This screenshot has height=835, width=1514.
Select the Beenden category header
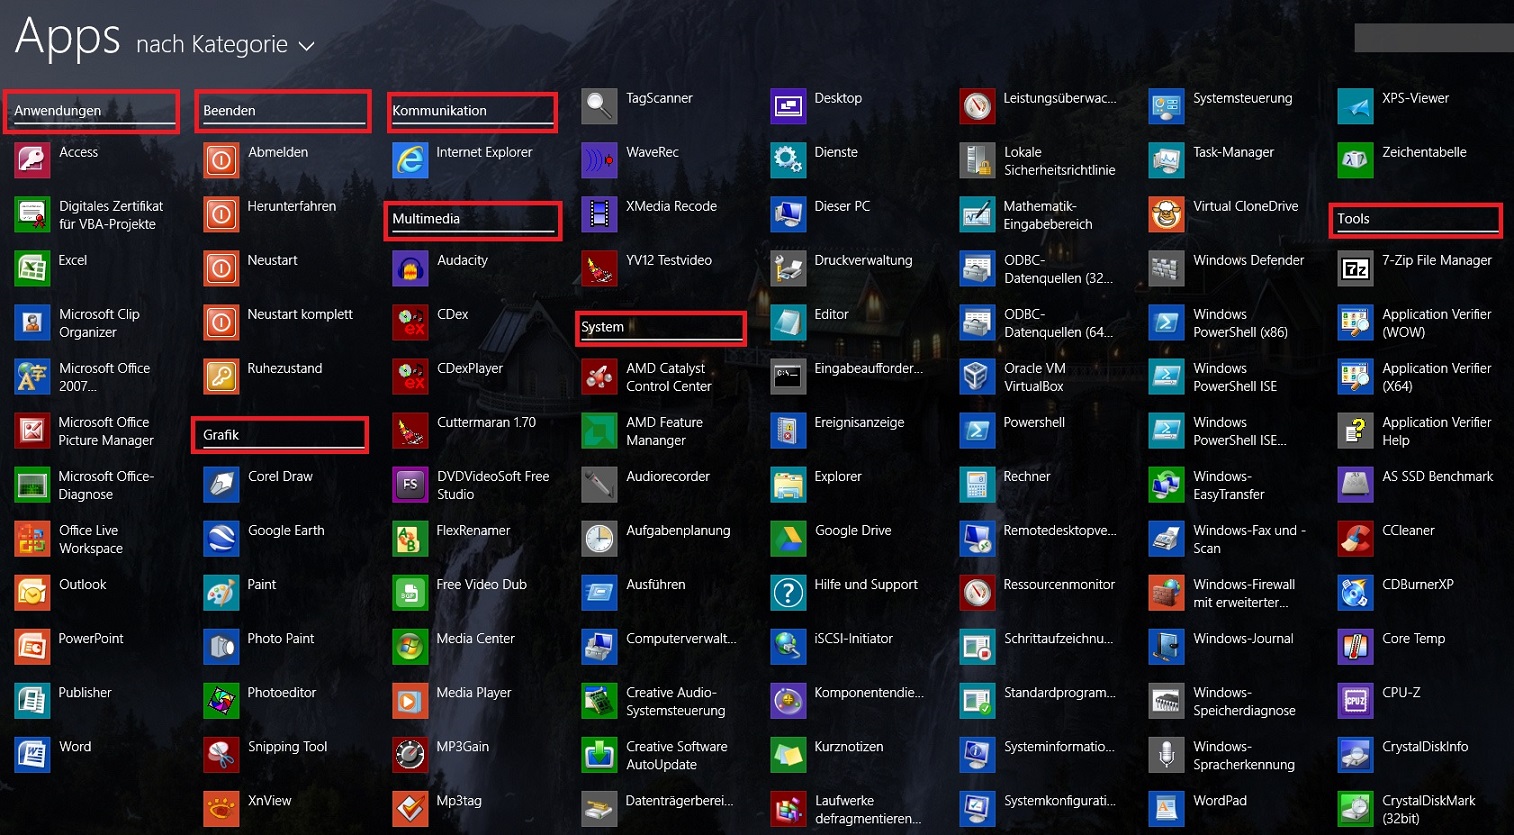click(x=283, y=111)
